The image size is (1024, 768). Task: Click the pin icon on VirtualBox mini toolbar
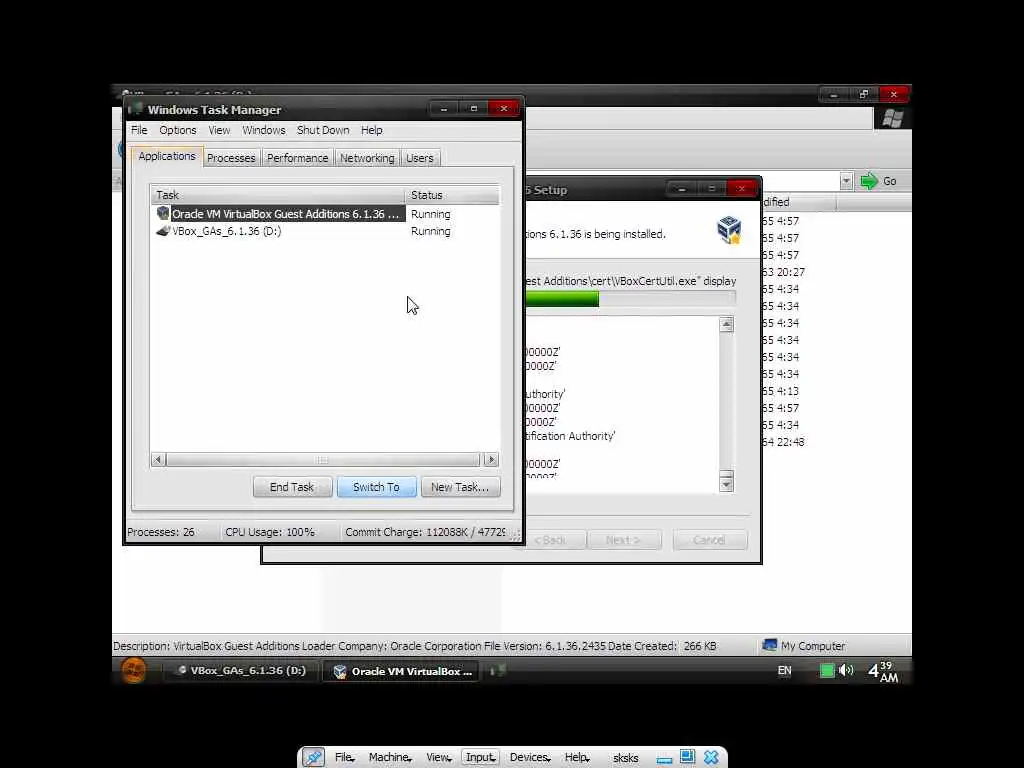313,758
